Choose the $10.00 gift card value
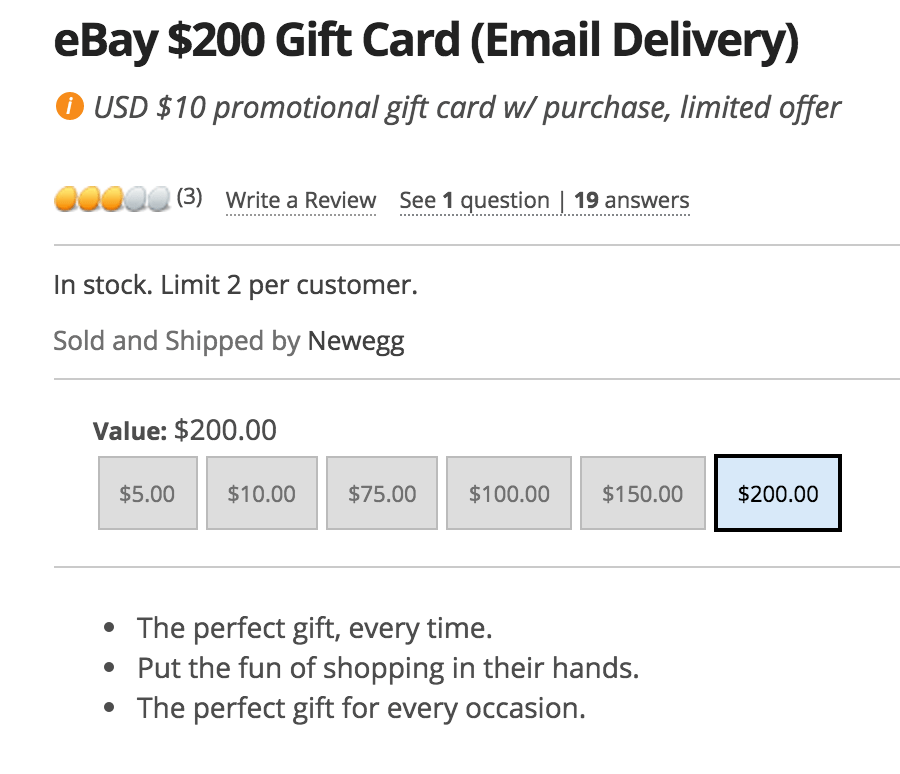The height and width of the screenshot is (774, 900). pos(262,493)
